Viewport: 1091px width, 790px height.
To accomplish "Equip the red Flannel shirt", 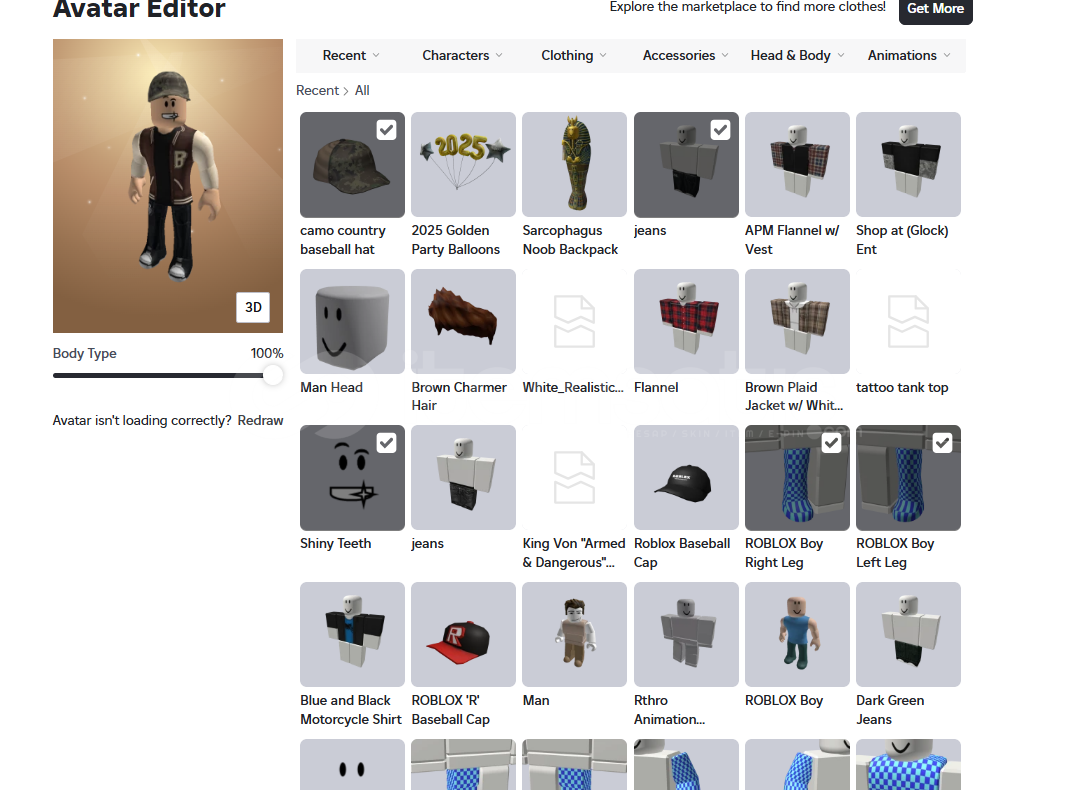I will click(686, 322).
